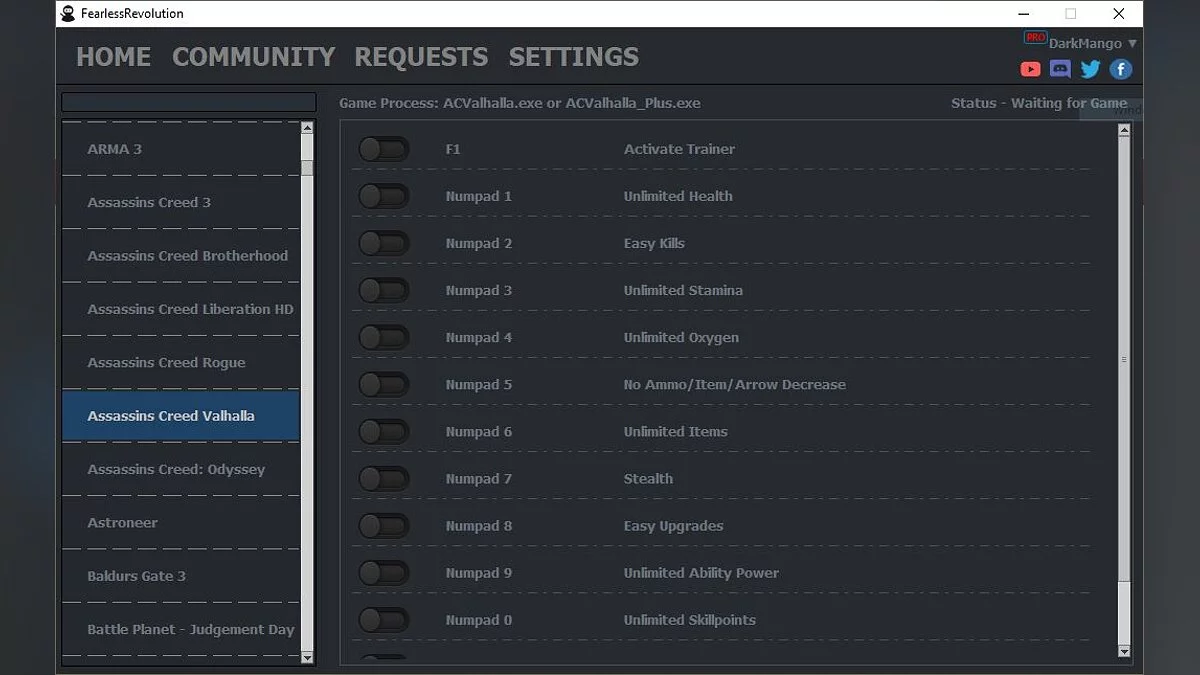Screen dimensions: 1200x675
Task: Select Battle Planet - Judgement Day
Action: click(x=181, y=629)
